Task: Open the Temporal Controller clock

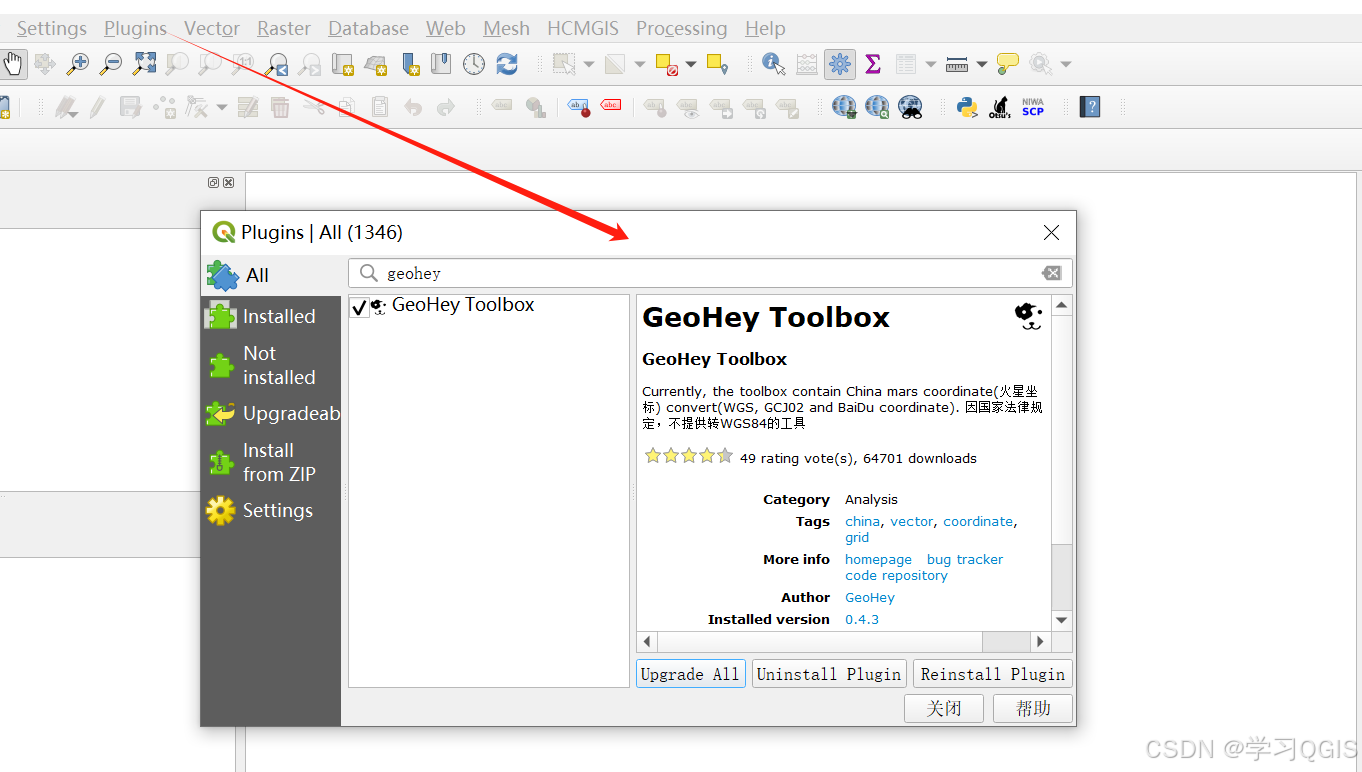Action: 474,64
